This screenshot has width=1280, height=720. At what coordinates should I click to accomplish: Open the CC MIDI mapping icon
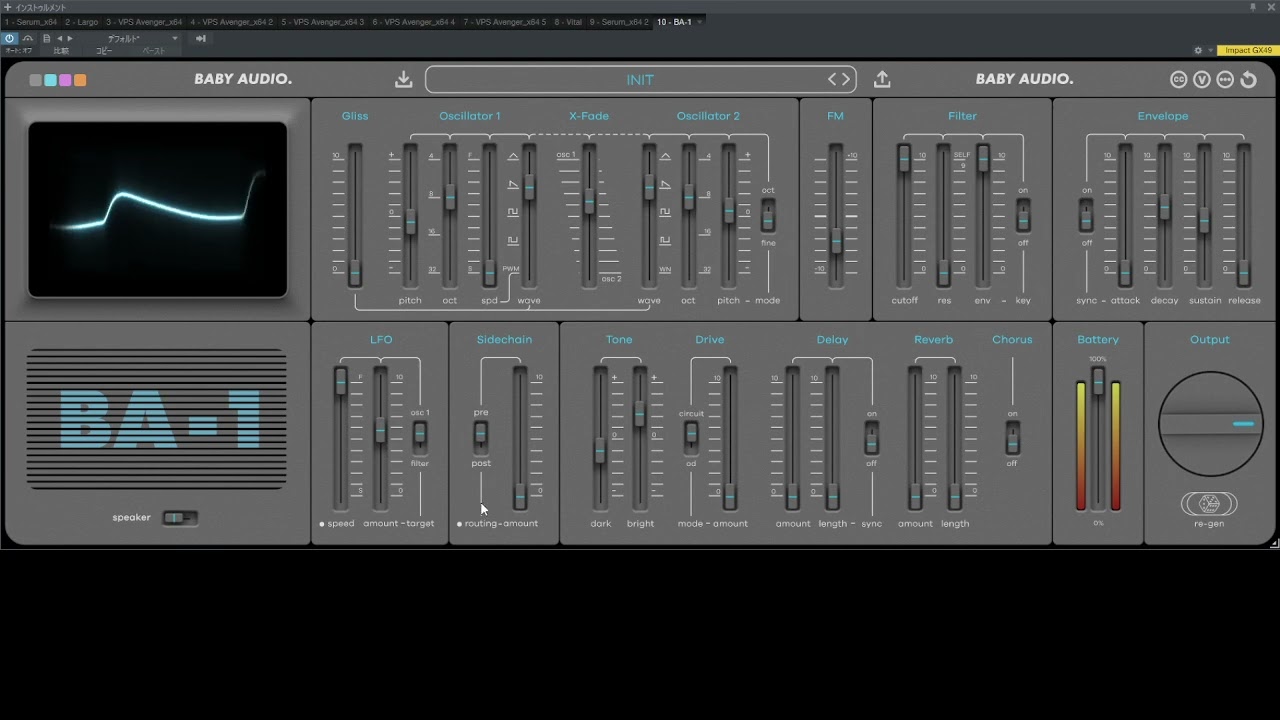coord(1179,80)
